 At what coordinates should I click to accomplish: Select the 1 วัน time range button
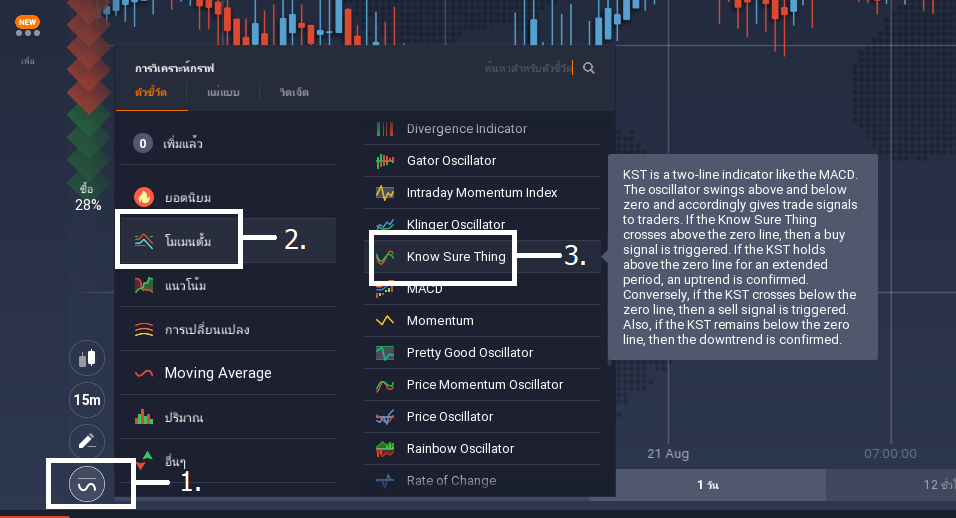coord(708,485)
